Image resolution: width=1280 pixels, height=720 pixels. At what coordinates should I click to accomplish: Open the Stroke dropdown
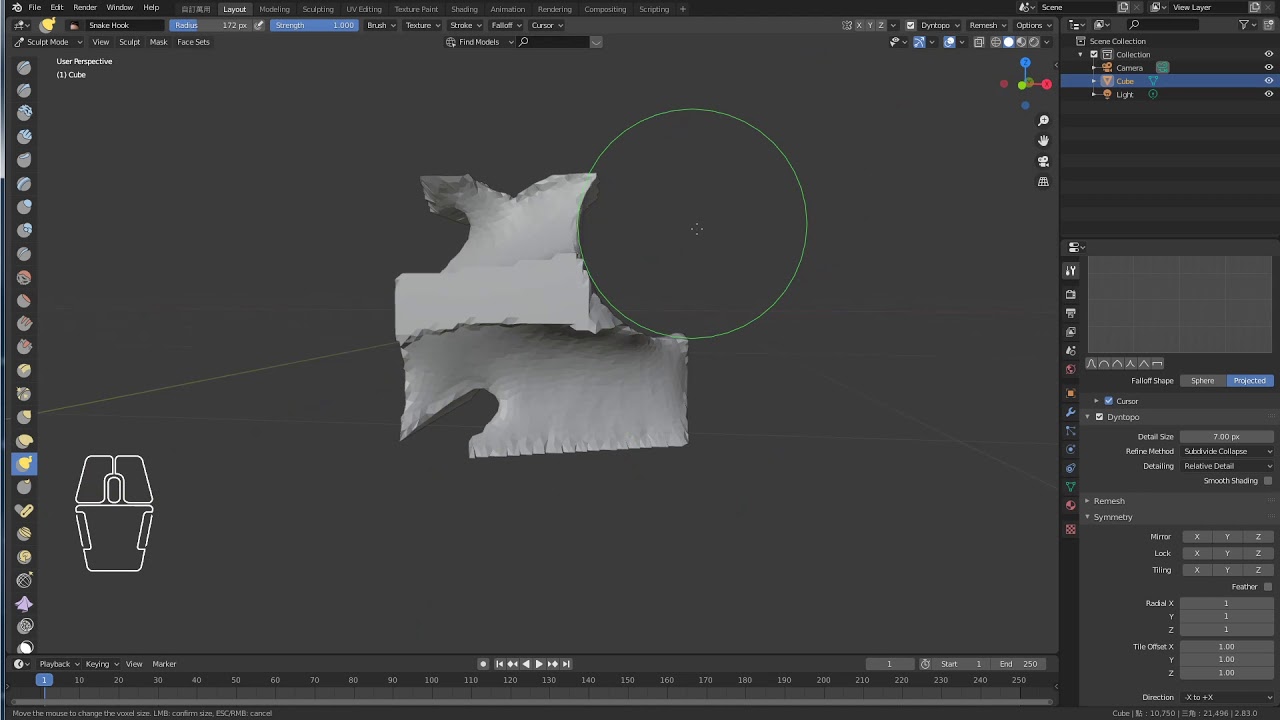pos(465,25)
